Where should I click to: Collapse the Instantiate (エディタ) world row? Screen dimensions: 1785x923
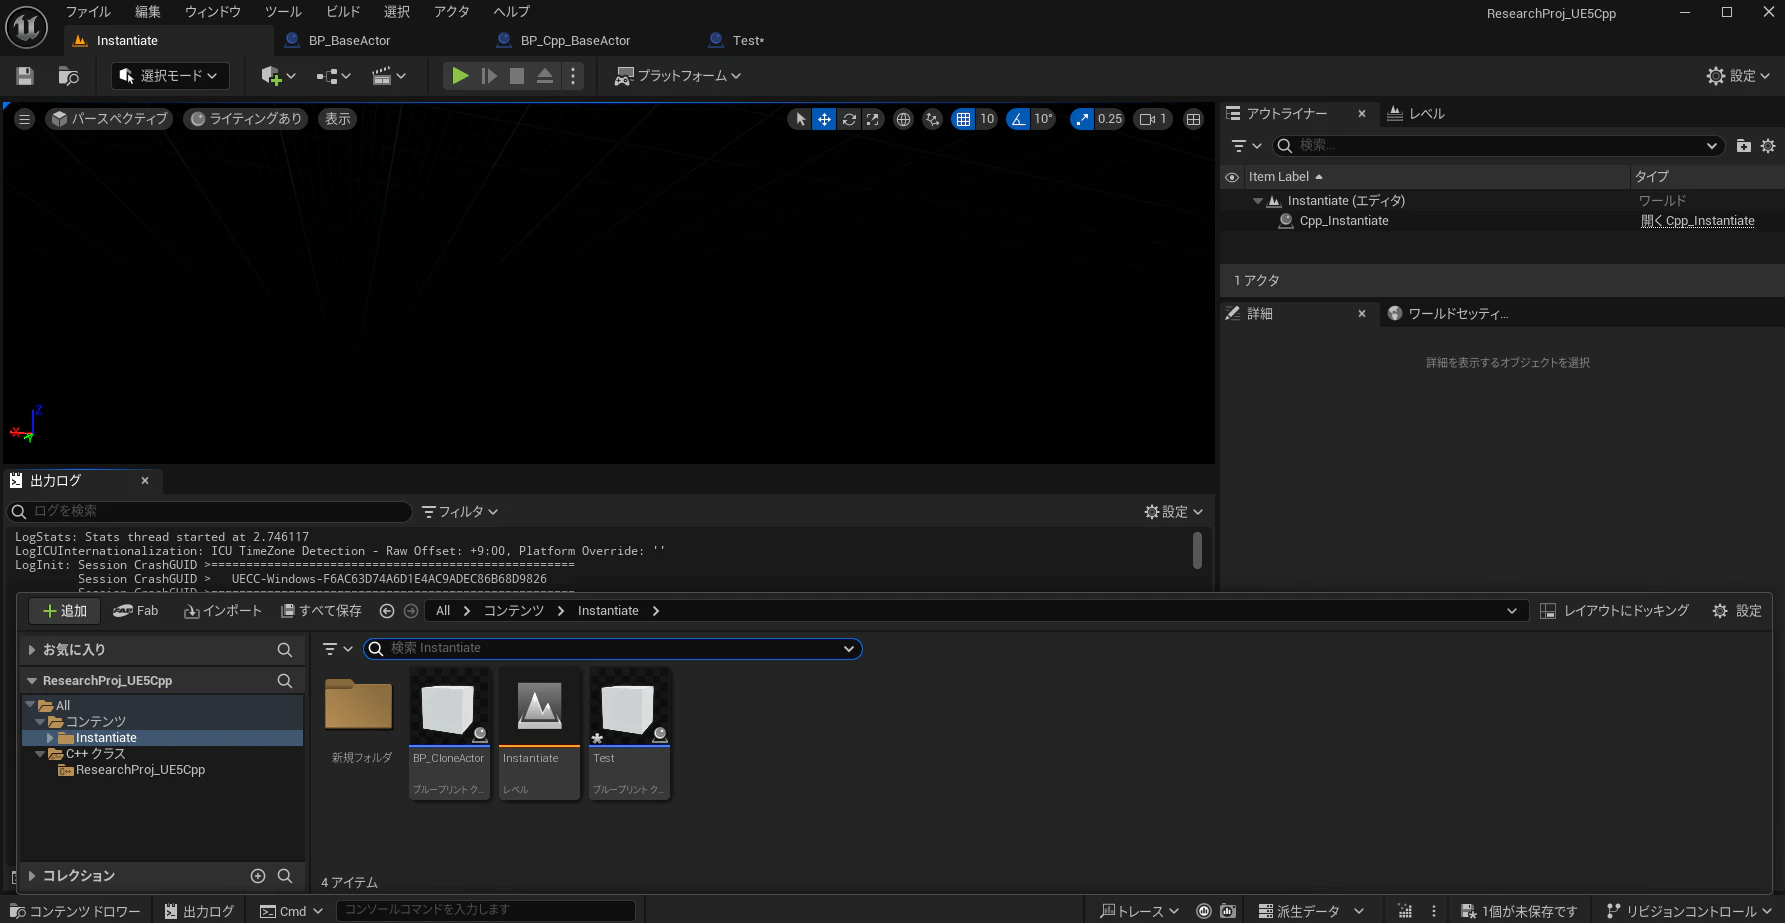click(x=1258, y=201)
